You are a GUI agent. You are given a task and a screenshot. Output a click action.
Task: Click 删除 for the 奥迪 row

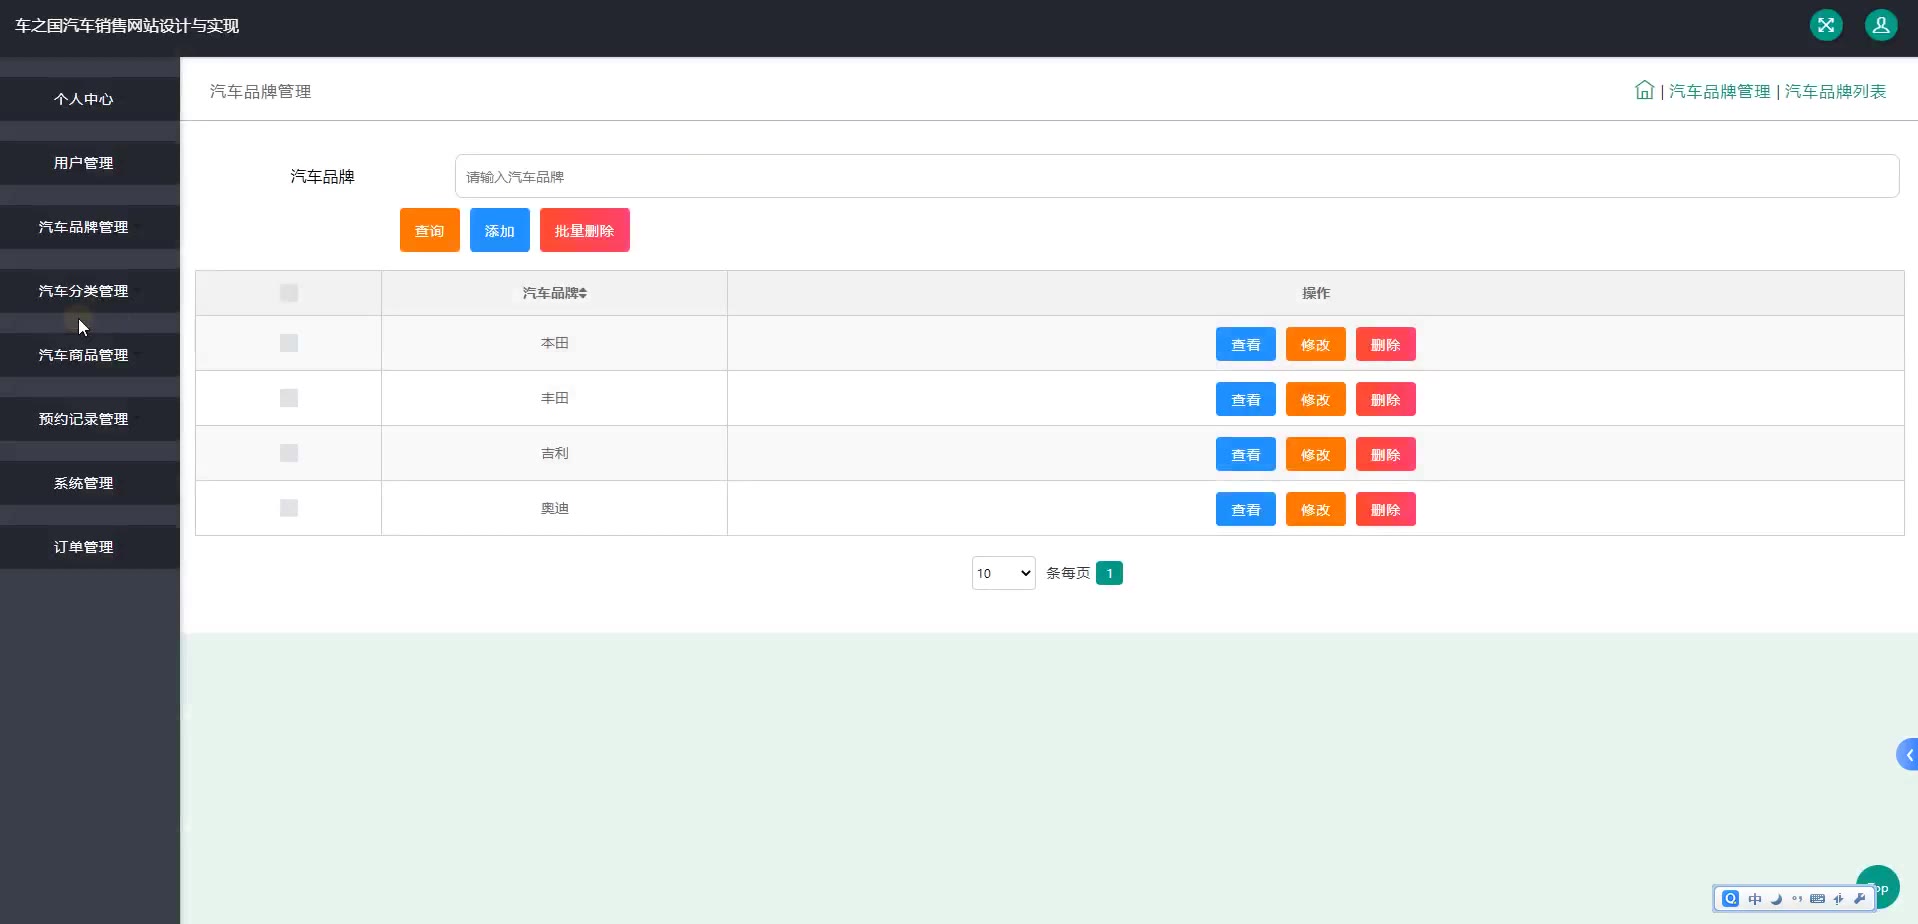coord(1386,509)
